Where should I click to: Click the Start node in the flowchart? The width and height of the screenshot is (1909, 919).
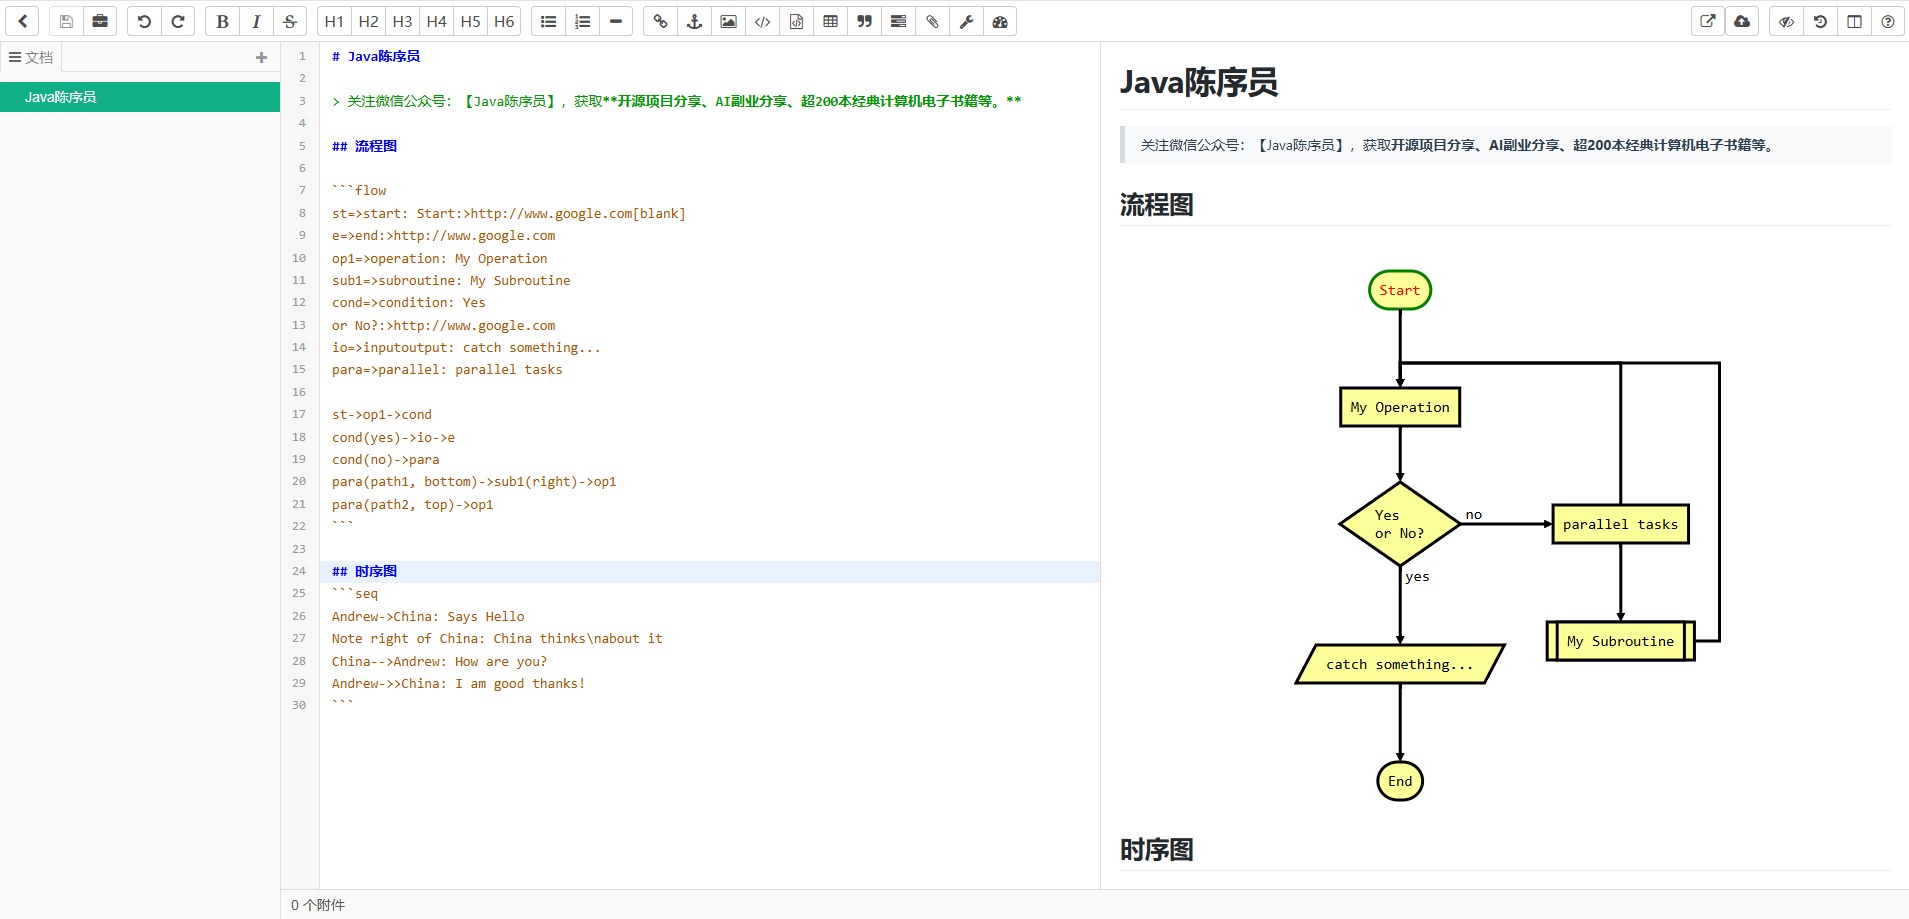point(1399,290)
